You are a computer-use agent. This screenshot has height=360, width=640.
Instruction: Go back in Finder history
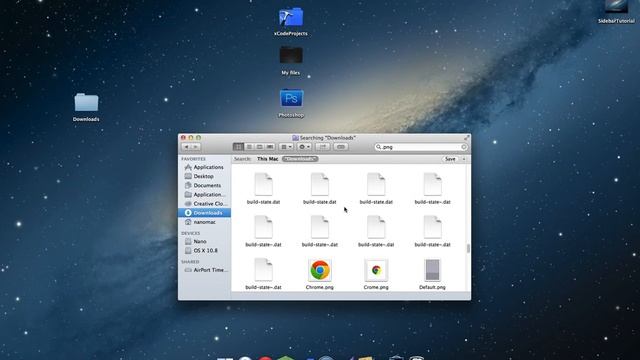point(187,147)
